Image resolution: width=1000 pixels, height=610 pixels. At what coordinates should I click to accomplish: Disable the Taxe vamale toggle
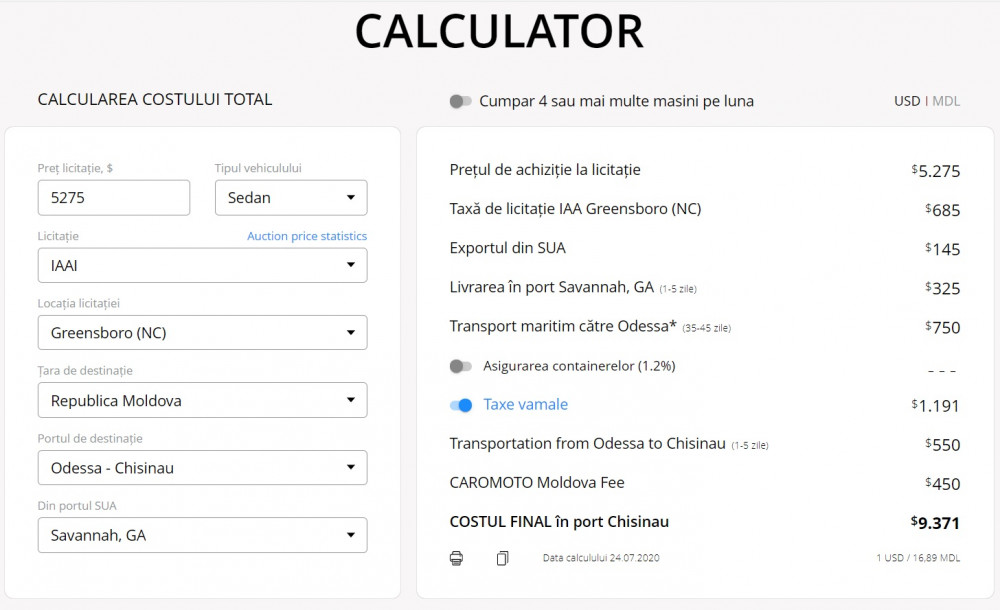point(460,405)
